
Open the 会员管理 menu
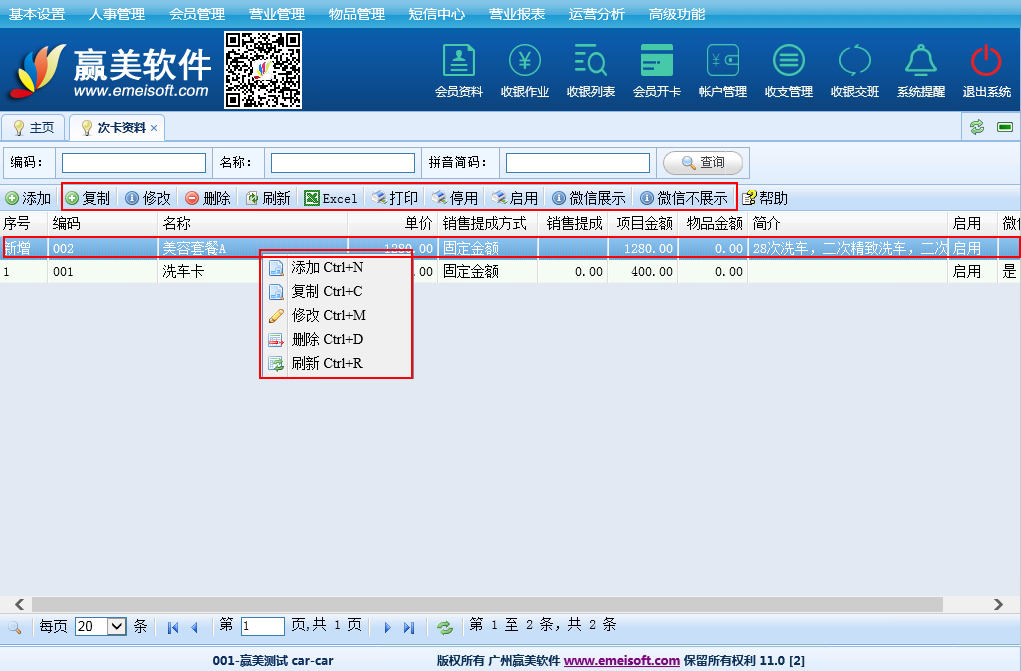[196, 14]
